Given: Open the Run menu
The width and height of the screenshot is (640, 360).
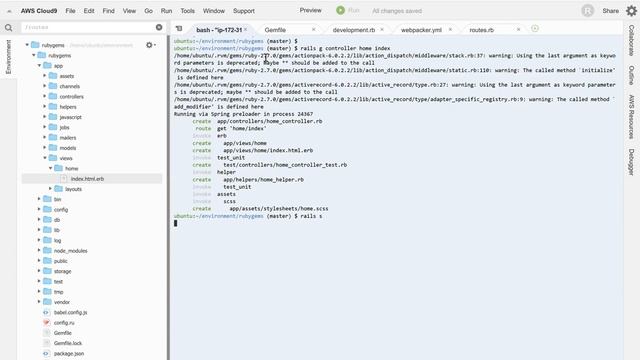Looking at the screenshot, I should point(166,11).
